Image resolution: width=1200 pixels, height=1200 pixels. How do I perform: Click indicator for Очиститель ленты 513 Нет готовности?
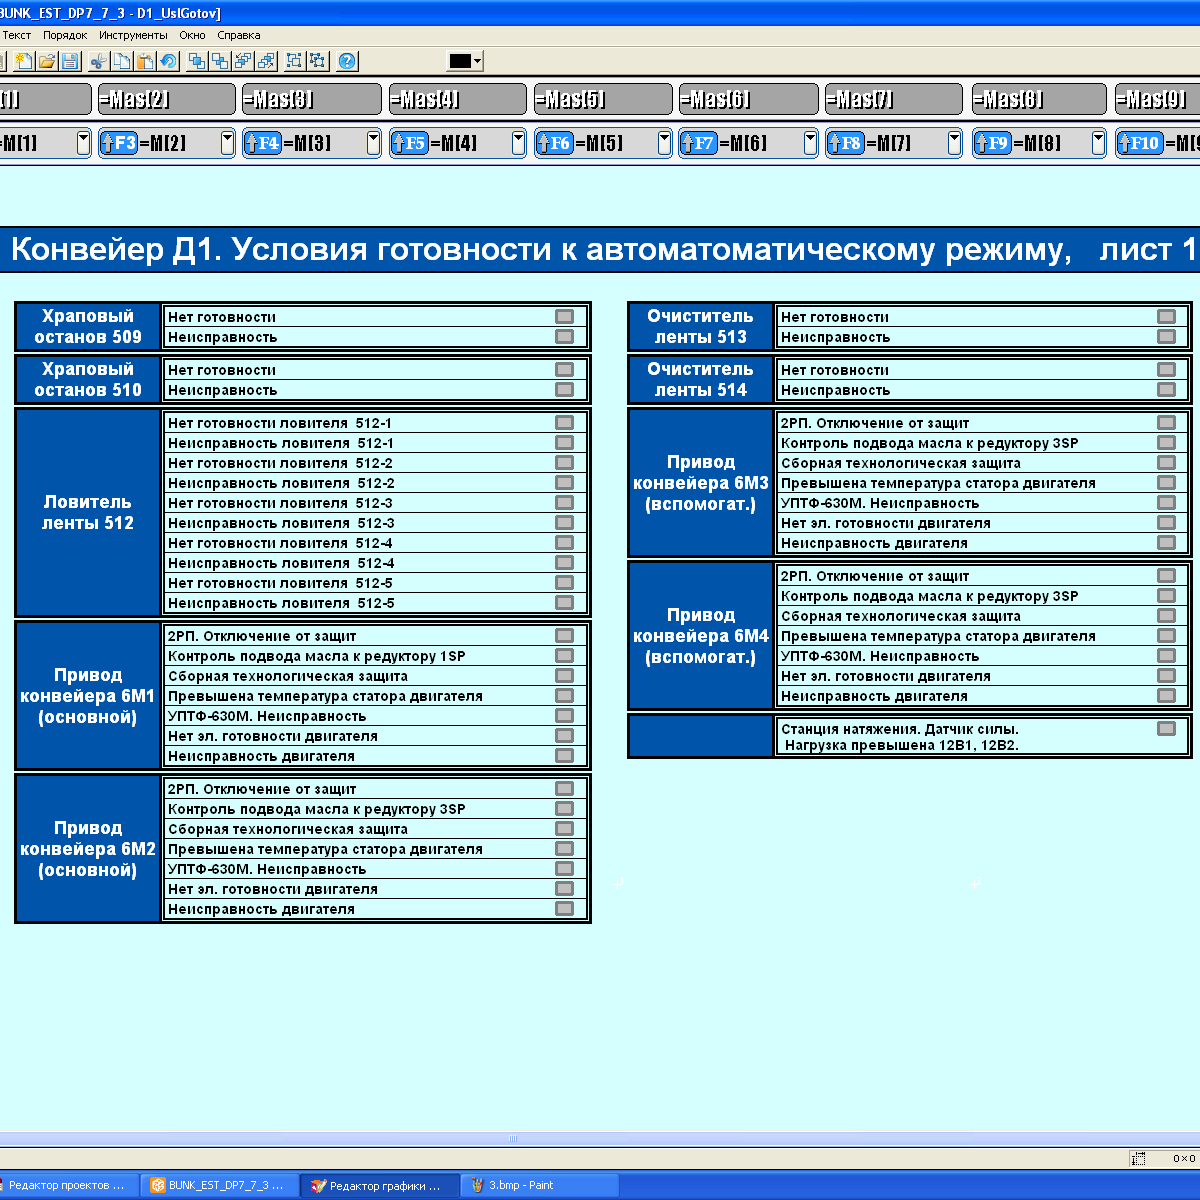pos(1167,316)
